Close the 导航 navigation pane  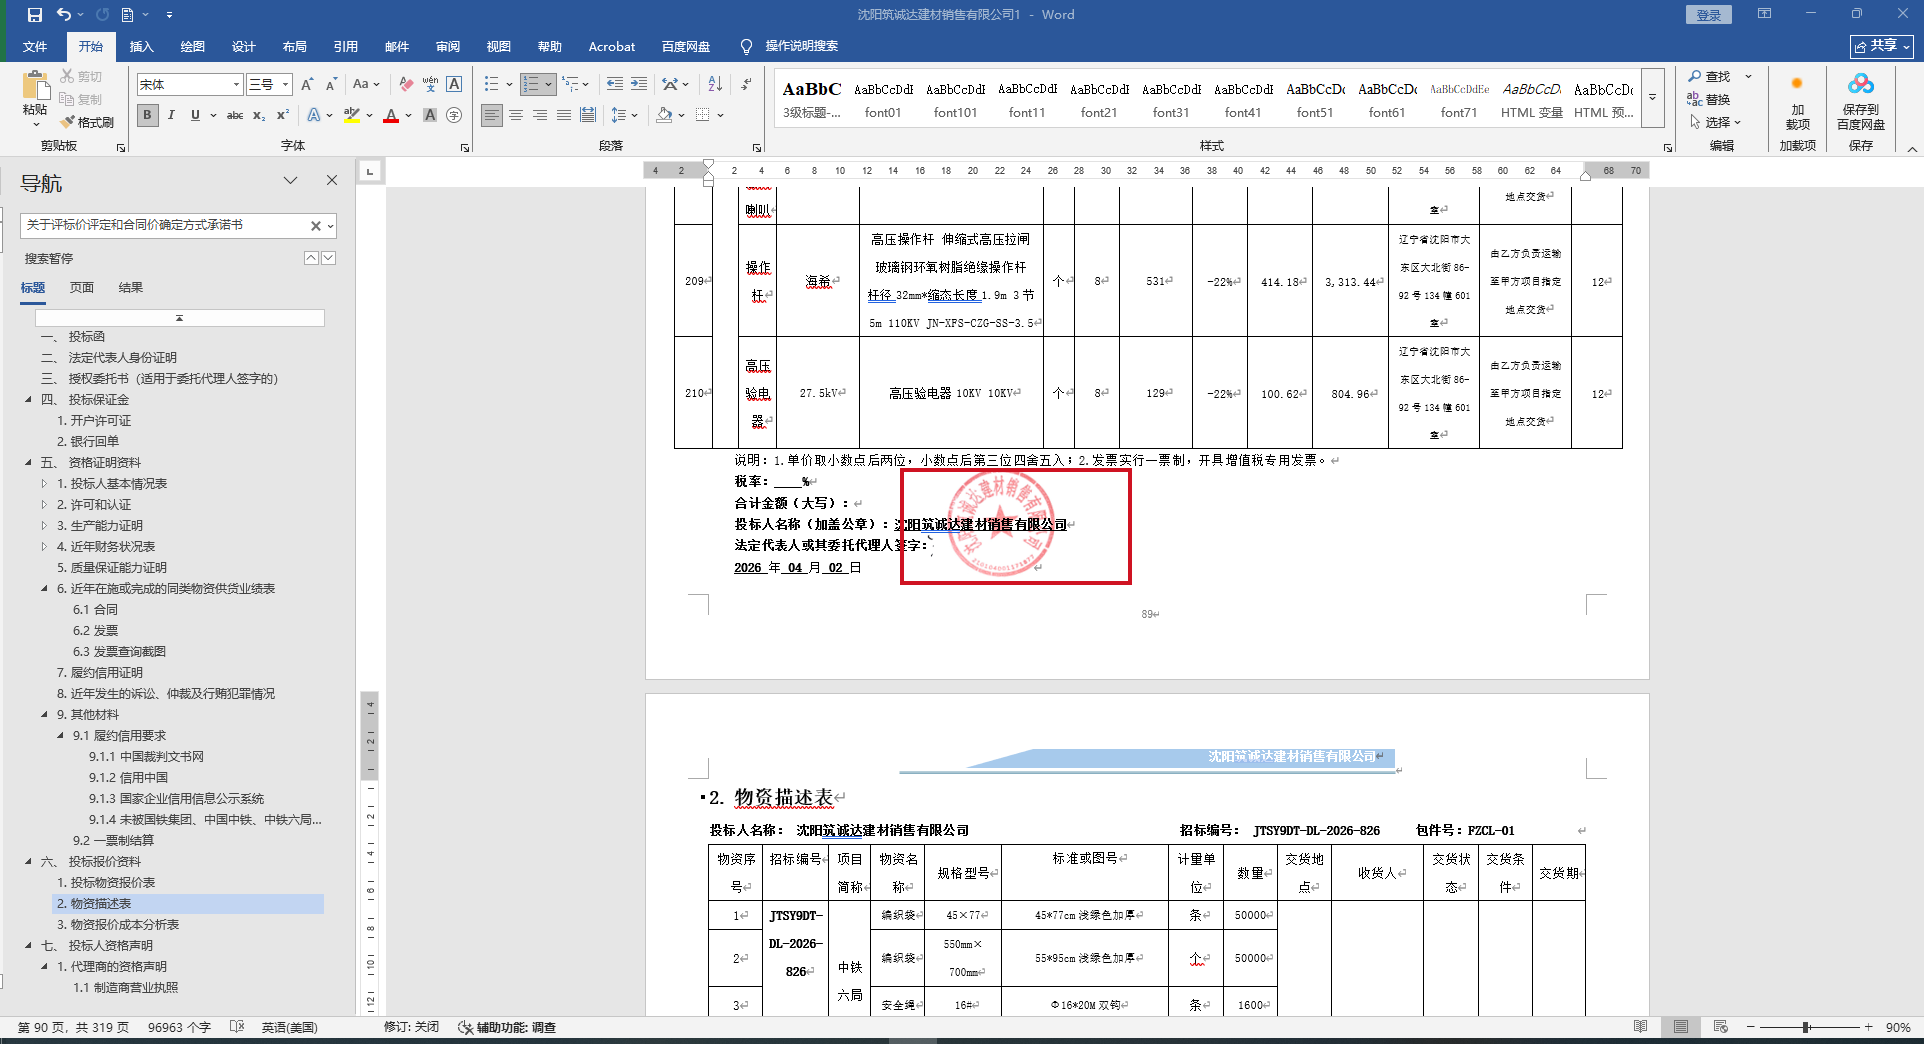click(x=332, y=181)
